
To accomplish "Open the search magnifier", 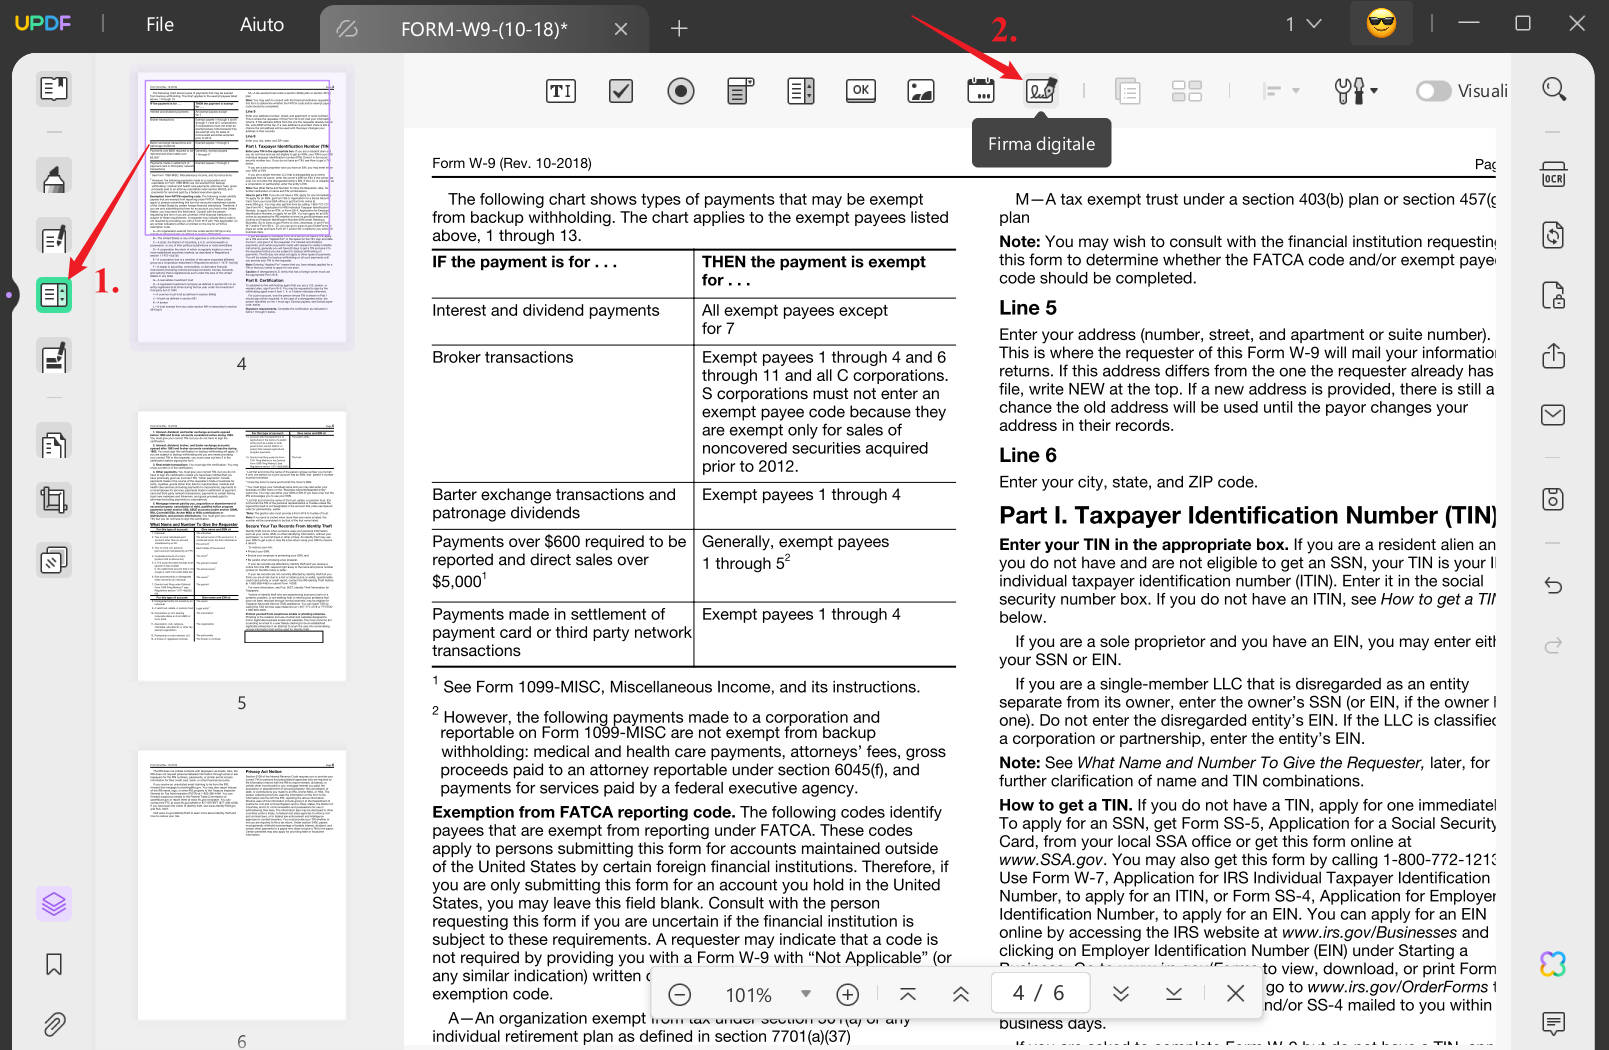I will (1554, 89).
